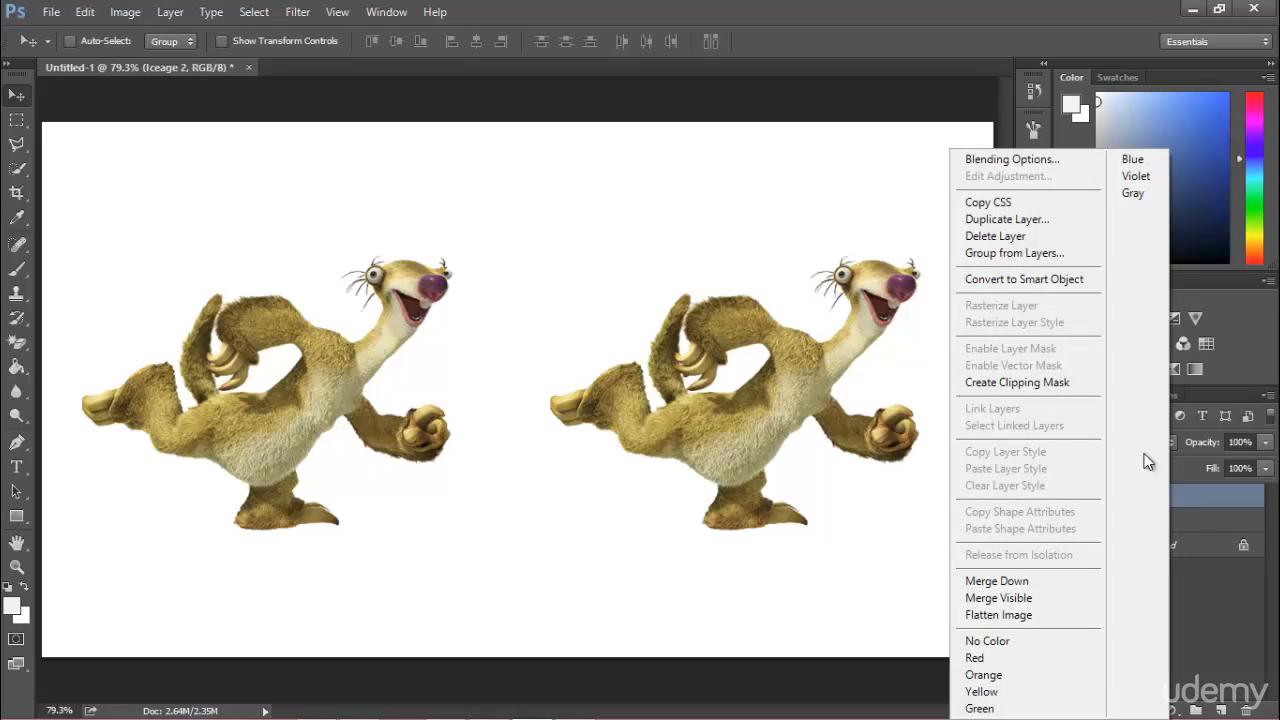Change the screen mode
The width and height of the screenshot is (1280, 720).
tap(17, 664)
